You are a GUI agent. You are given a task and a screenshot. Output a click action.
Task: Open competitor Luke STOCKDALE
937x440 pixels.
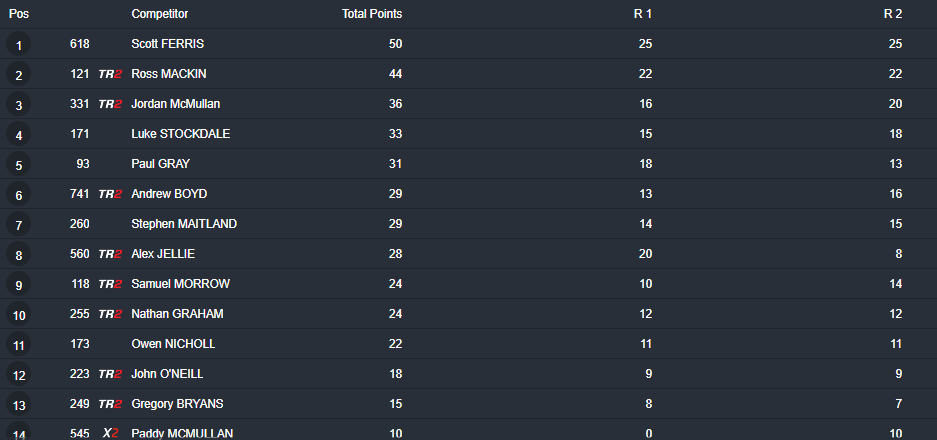[x=180, y=134]
